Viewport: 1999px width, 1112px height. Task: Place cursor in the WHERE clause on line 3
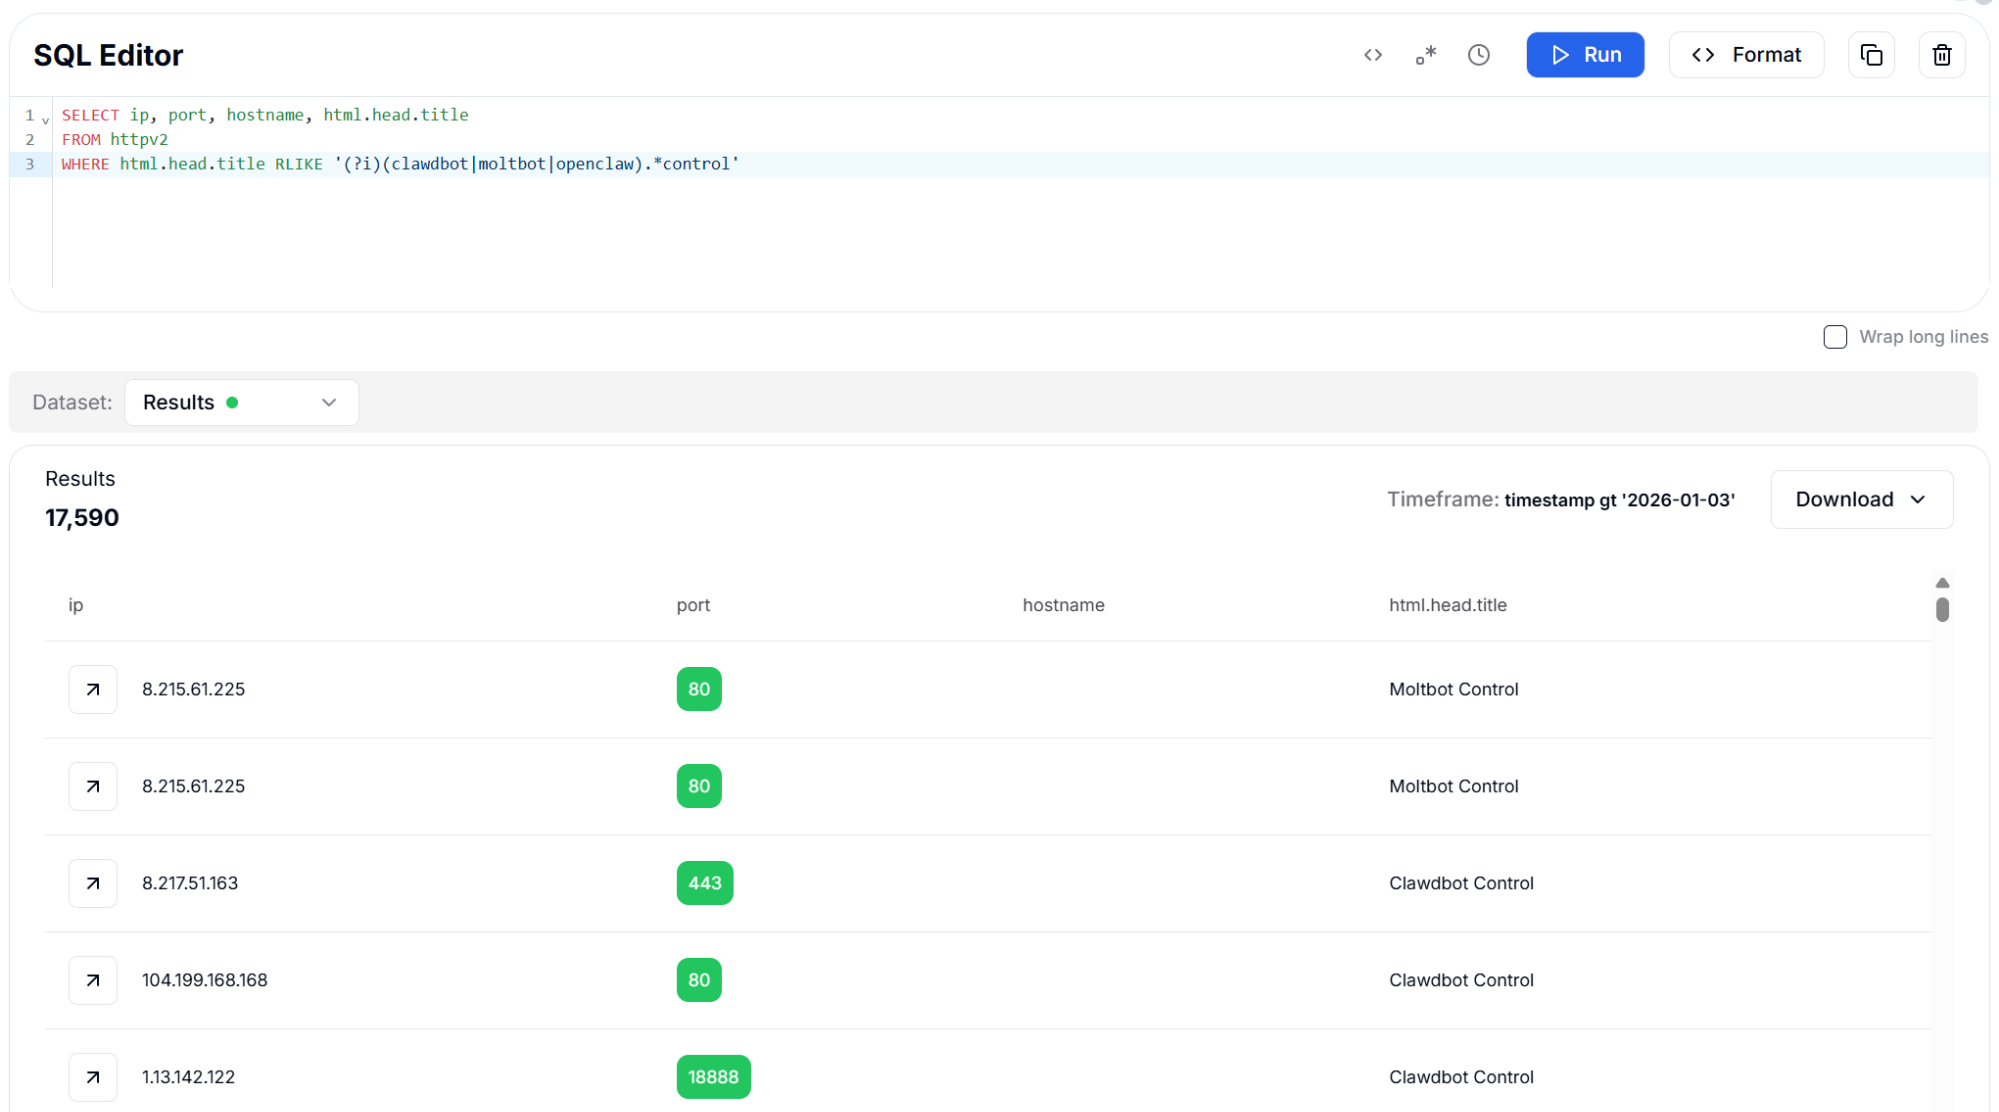click(400, 163)
